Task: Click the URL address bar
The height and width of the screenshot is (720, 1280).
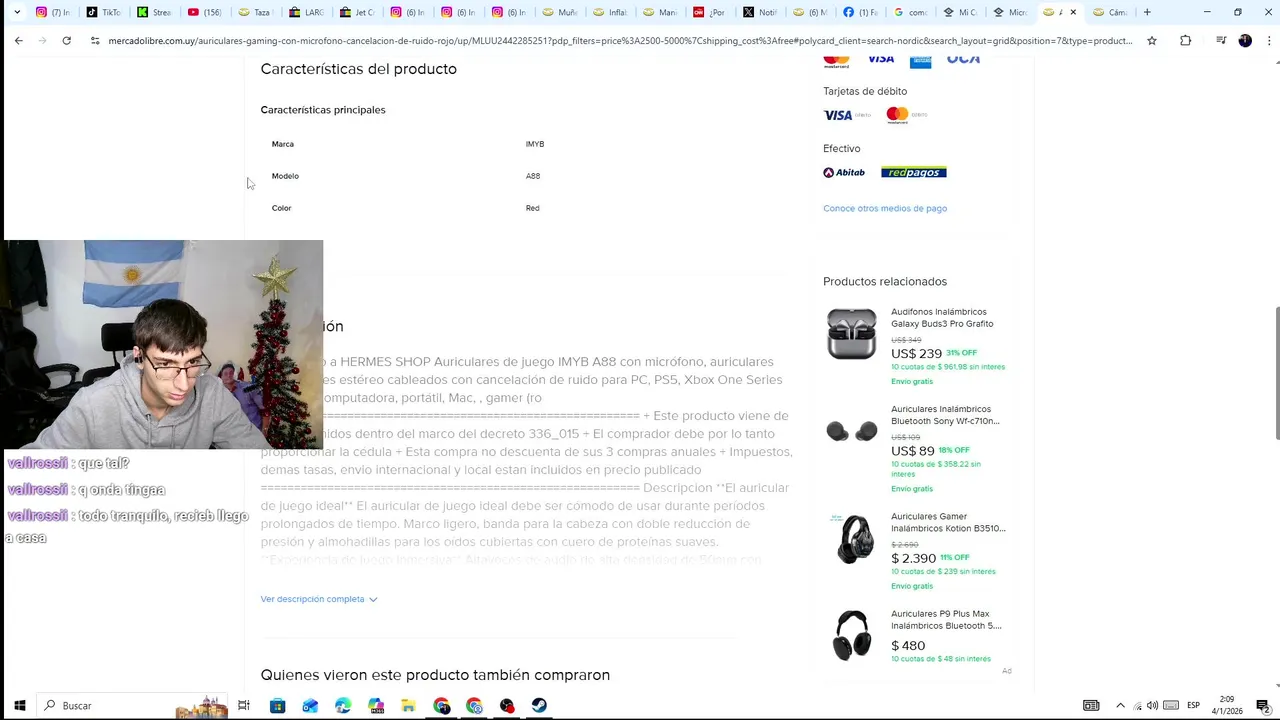Action: [620, 41]
